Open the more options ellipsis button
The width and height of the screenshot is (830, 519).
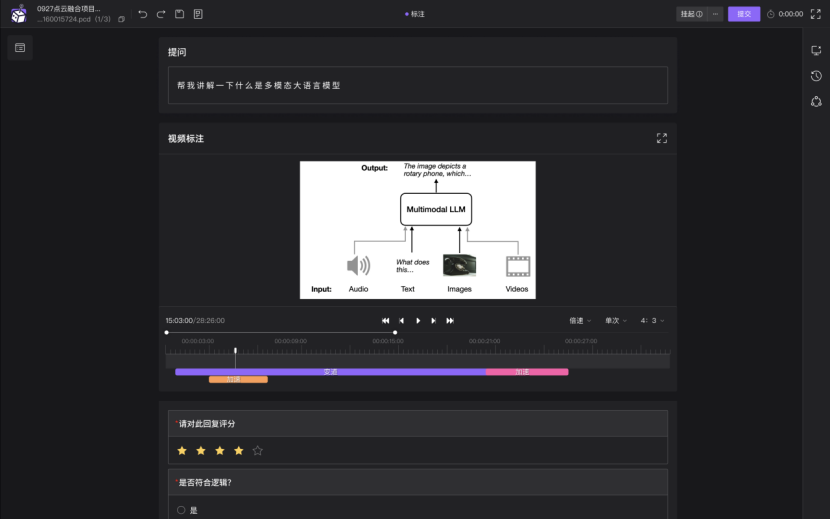715,14
